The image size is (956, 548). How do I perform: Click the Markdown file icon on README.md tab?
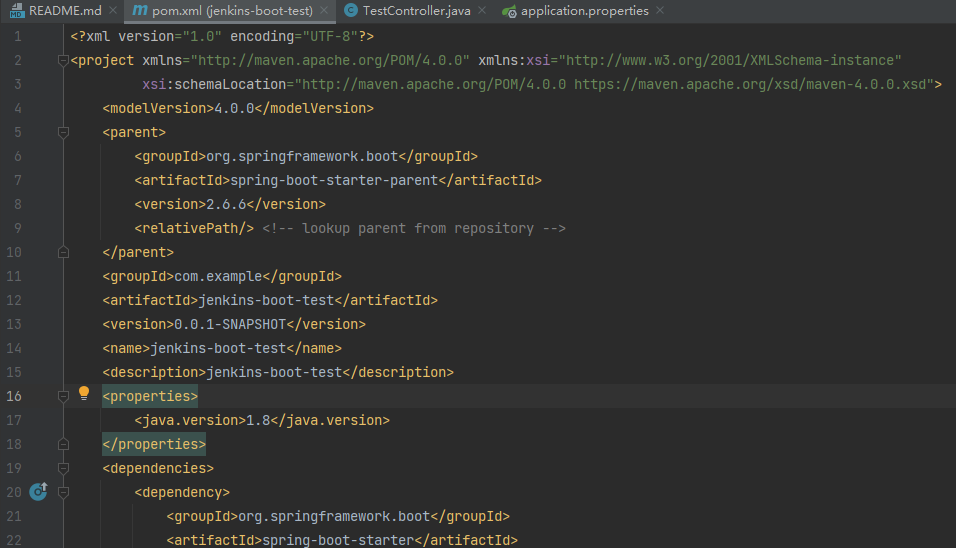(16, 11)
